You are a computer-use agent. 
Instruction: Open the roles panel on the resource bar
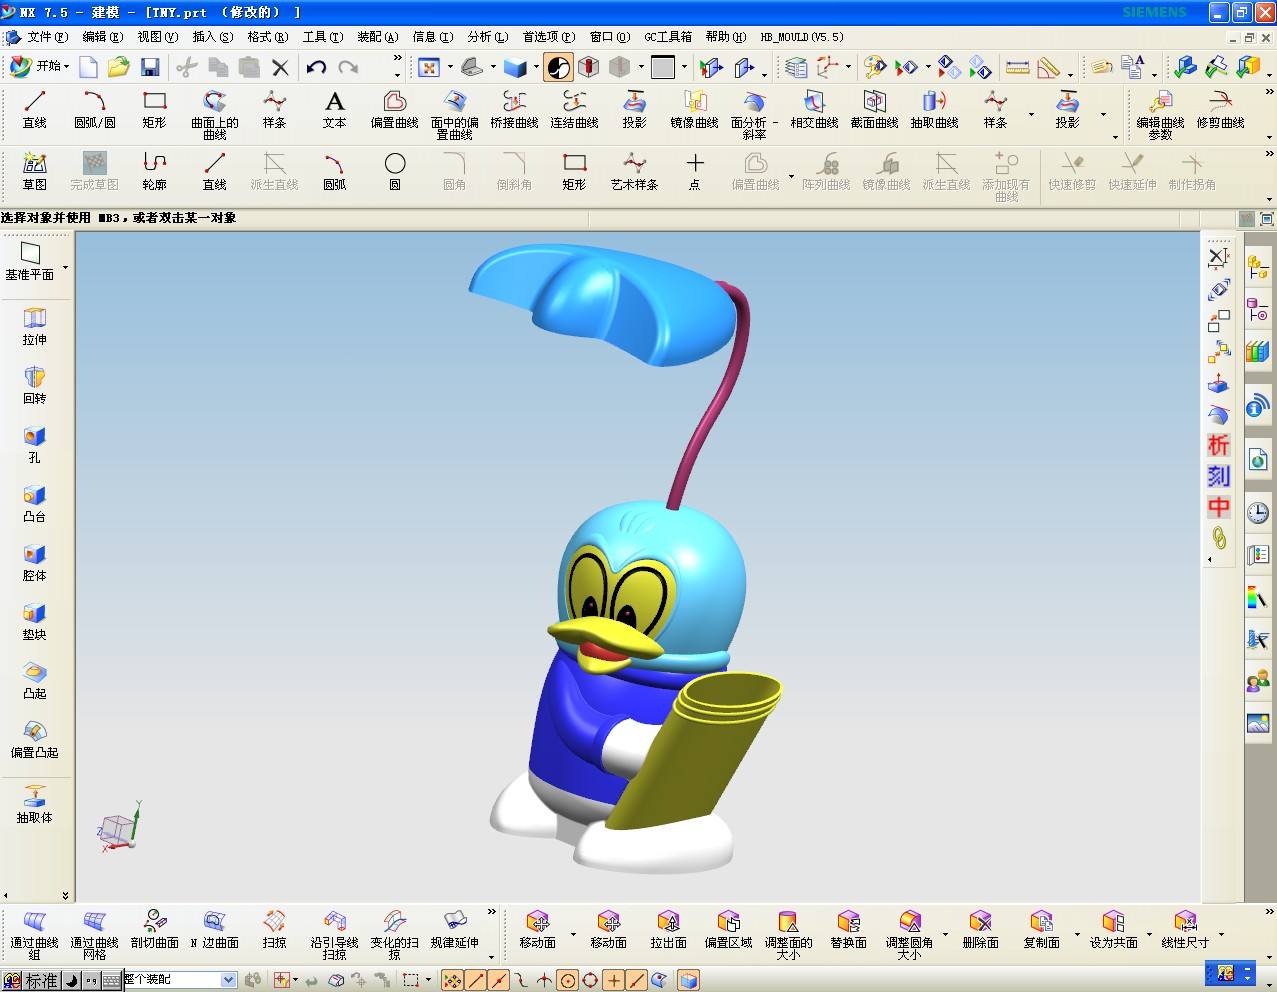1258,682
